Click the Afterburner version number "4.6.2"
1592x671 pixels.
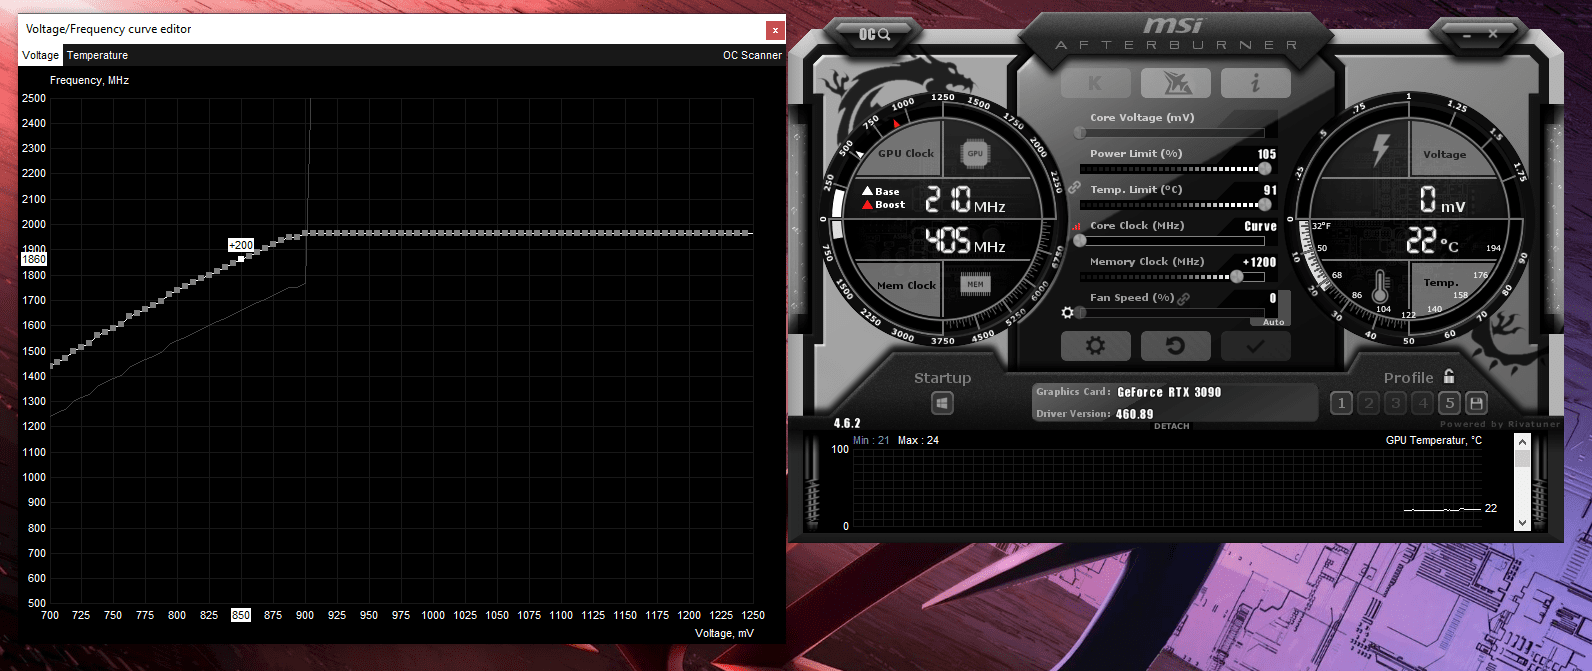click(x=847, y=423)
